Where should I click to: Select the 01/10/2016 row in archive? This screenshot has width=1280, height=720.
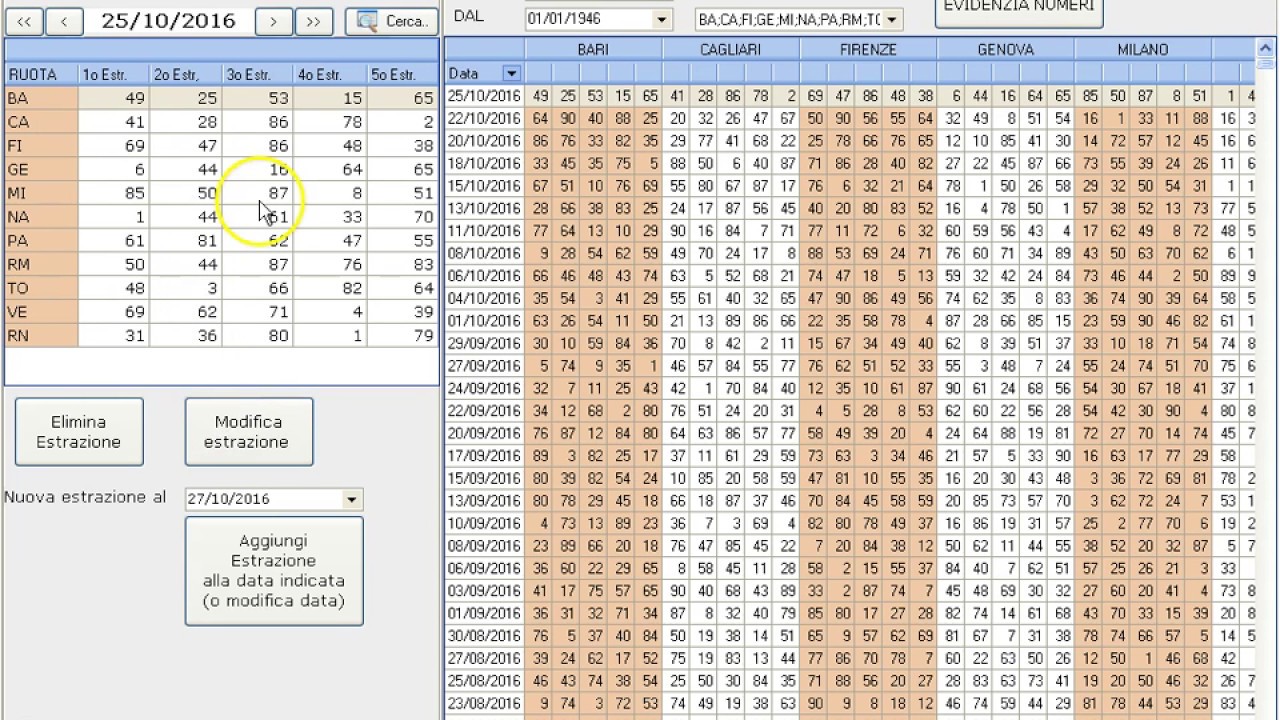[850, 321]
